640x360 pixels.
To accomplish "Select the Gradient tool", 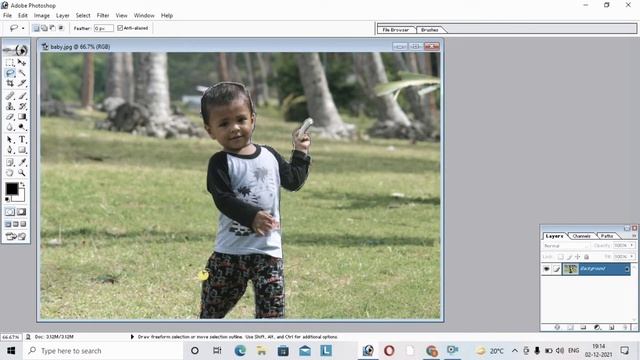I will coord(22,117).
